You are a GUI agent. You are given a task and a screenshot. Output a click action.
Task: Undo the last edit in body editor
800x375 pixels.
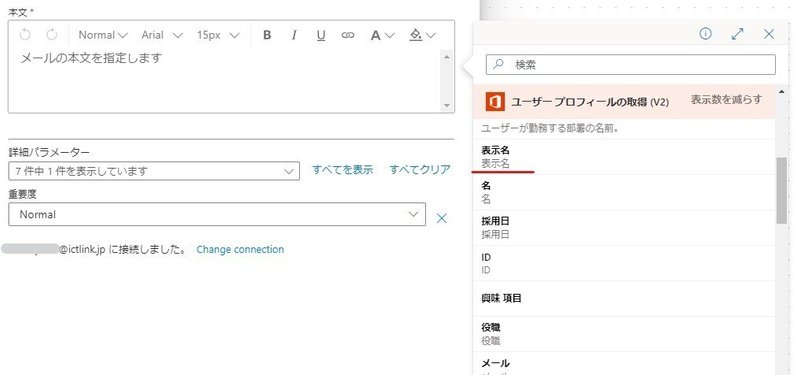pyautogui.click(x=25, y=35)
